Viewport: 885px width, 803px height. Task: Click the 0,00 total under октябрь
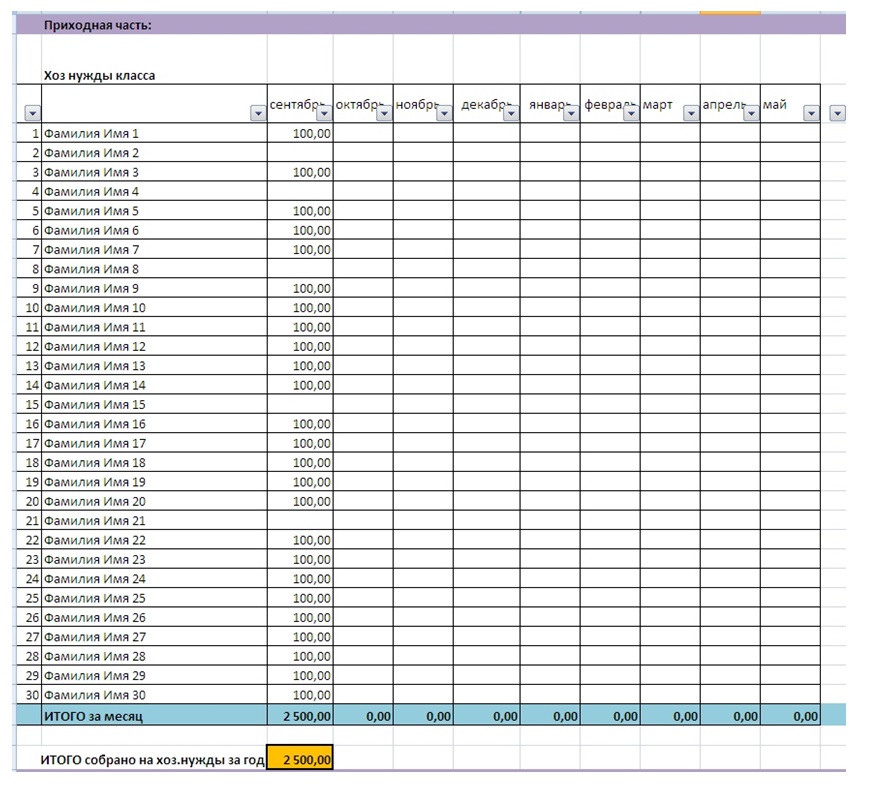(363, 716)
